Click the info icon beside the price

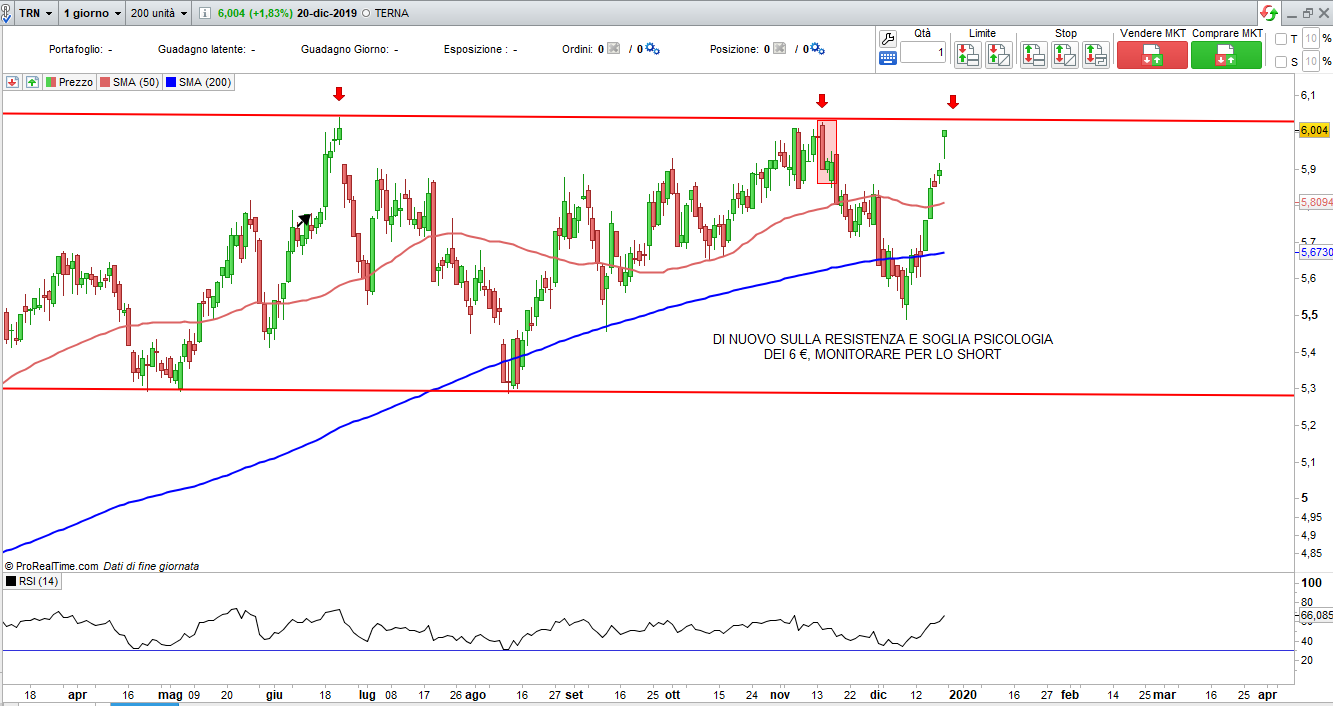click(205, 14)
